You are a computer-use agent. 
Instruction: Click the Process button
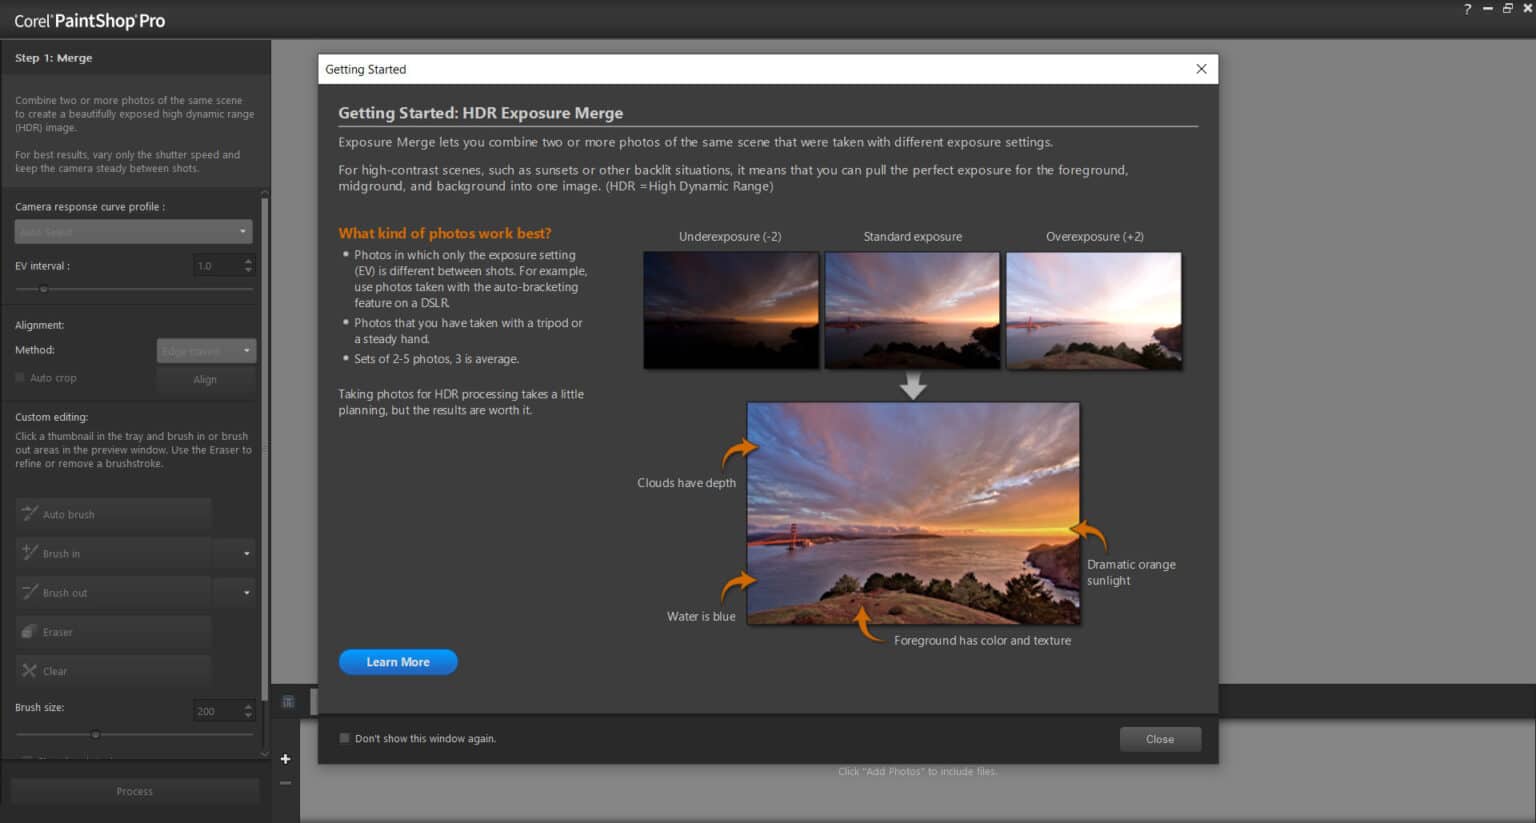[x=133, y=790]
